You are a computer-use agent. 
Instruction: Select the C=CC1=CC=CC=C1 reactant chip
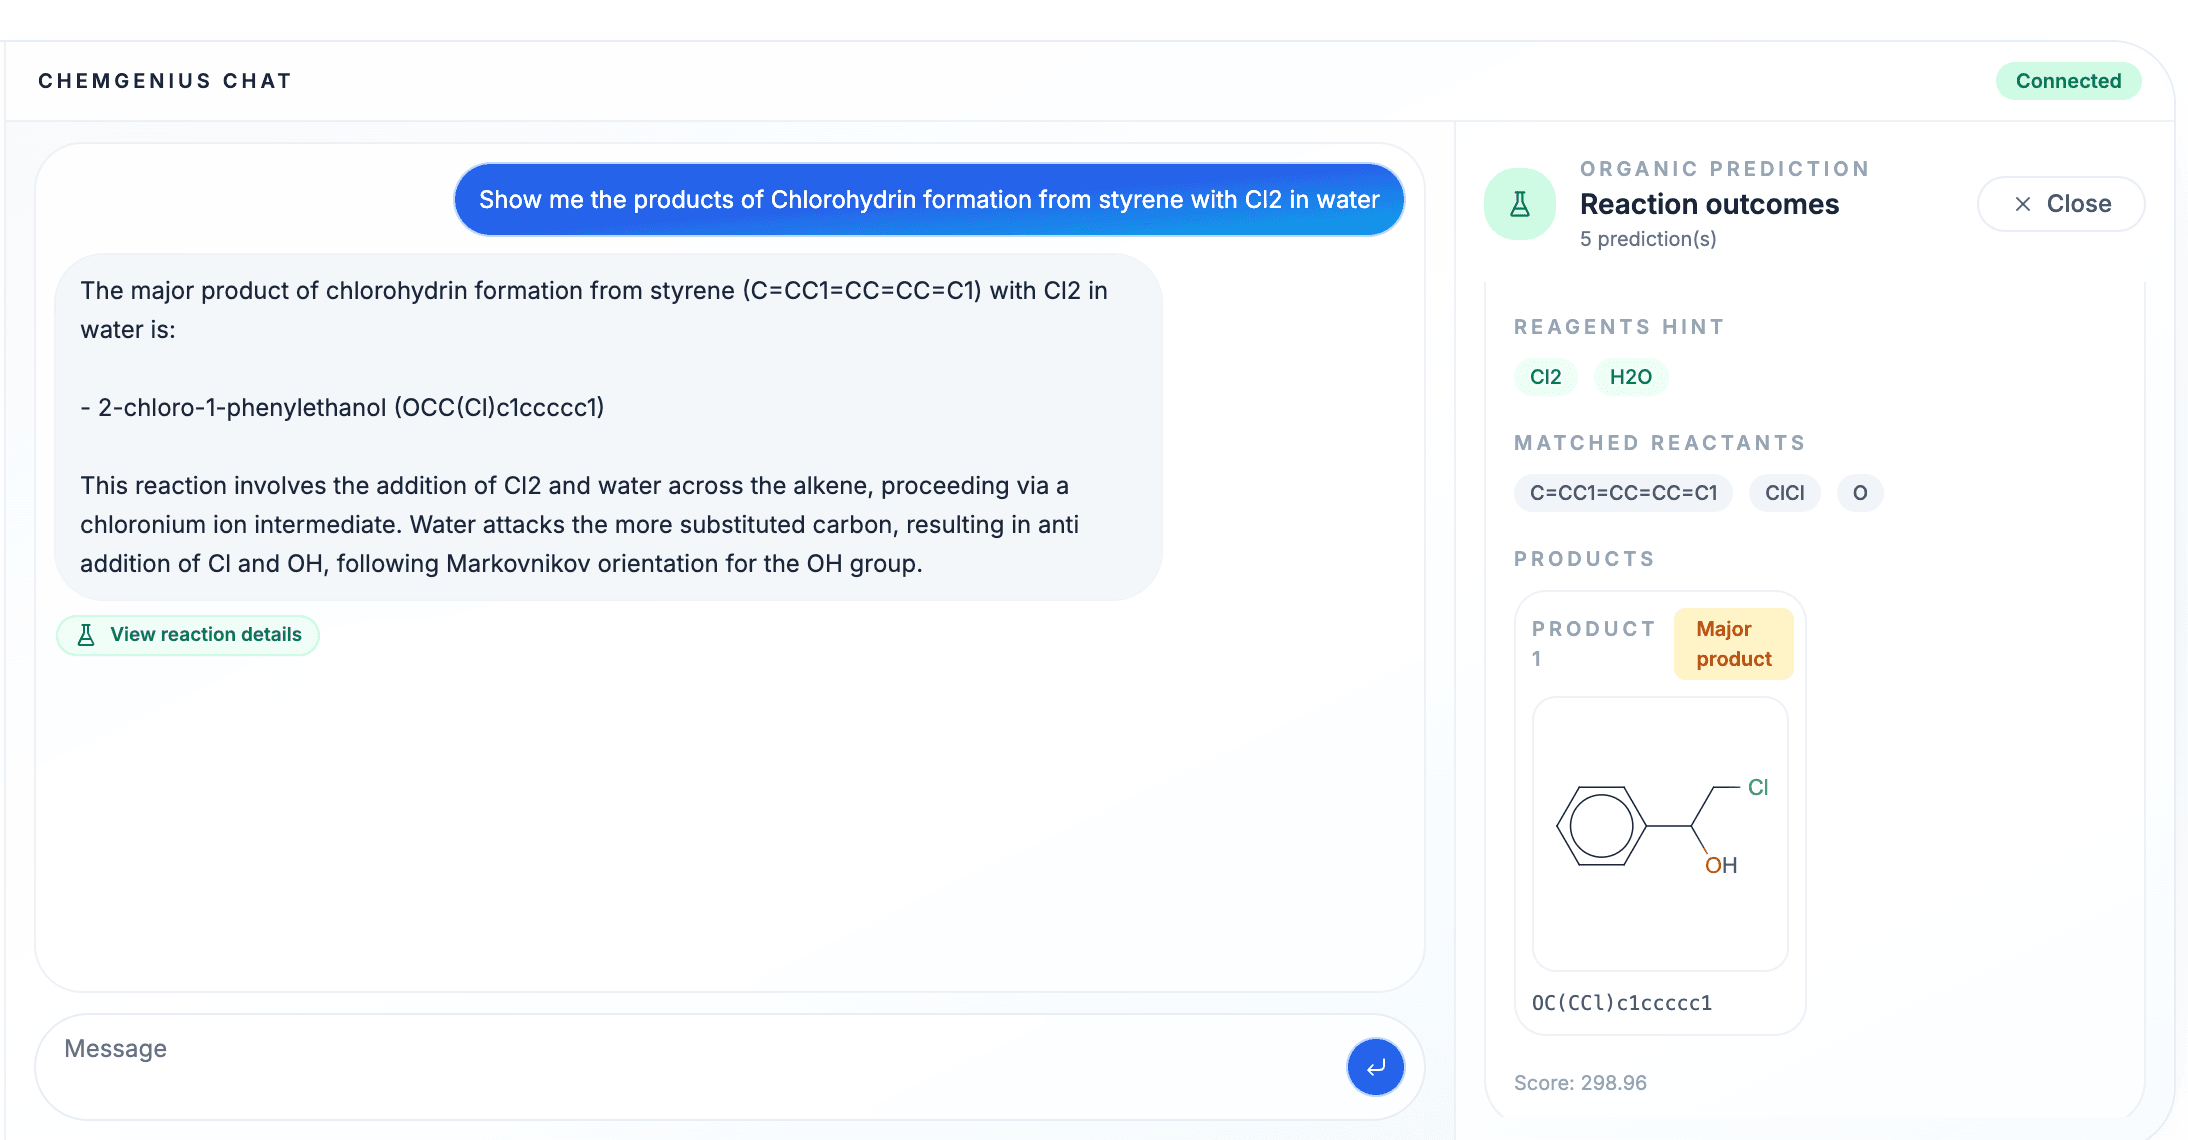click(1623, 492)
